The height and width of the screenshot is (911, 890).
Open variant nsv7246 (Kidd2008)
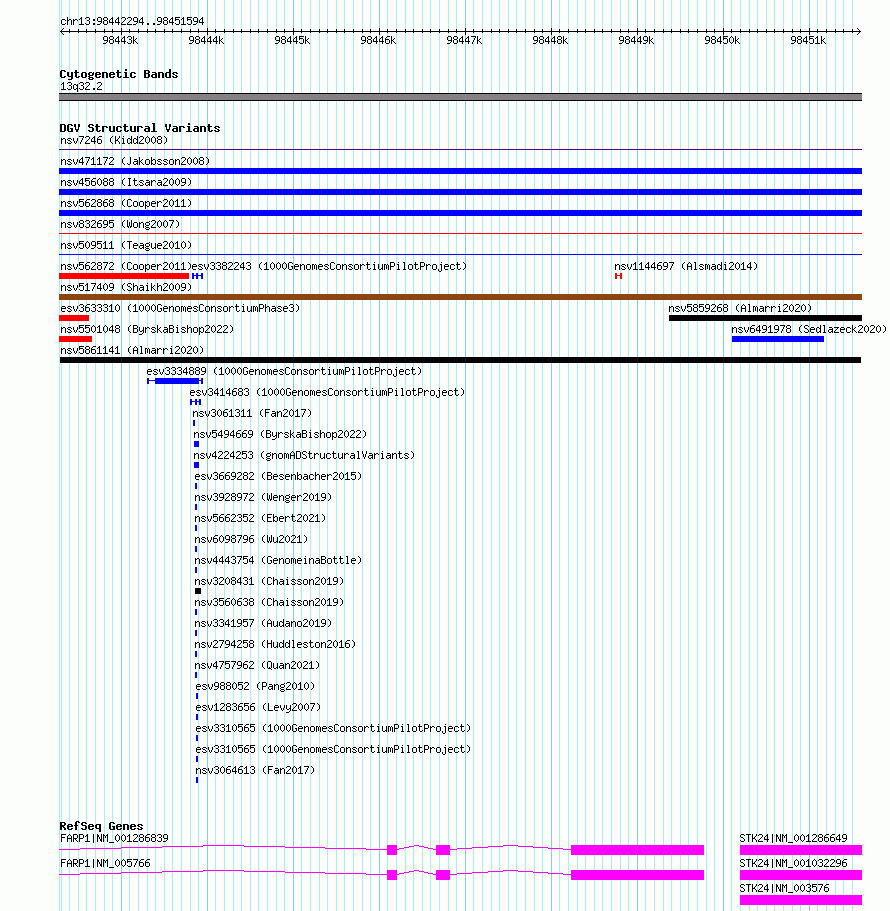click(114, 141)
